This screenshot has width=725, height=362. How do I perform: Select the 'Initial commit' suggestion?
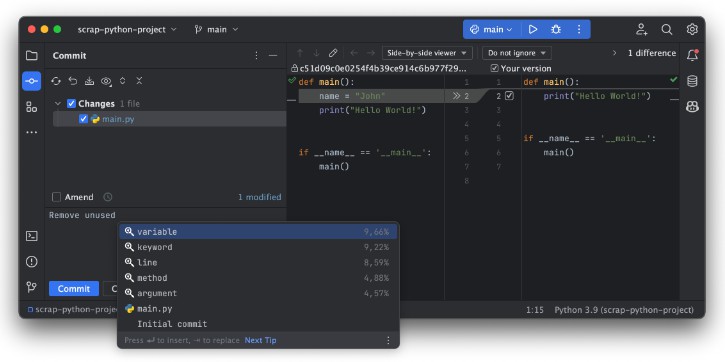point(258,324)
